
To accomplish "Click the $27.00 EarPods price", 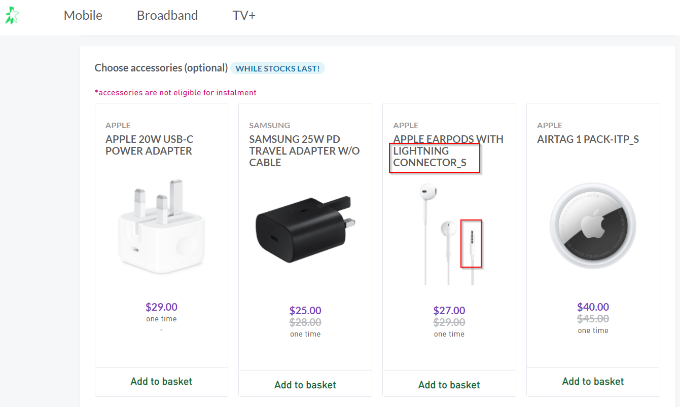I will tap(449, 311).
